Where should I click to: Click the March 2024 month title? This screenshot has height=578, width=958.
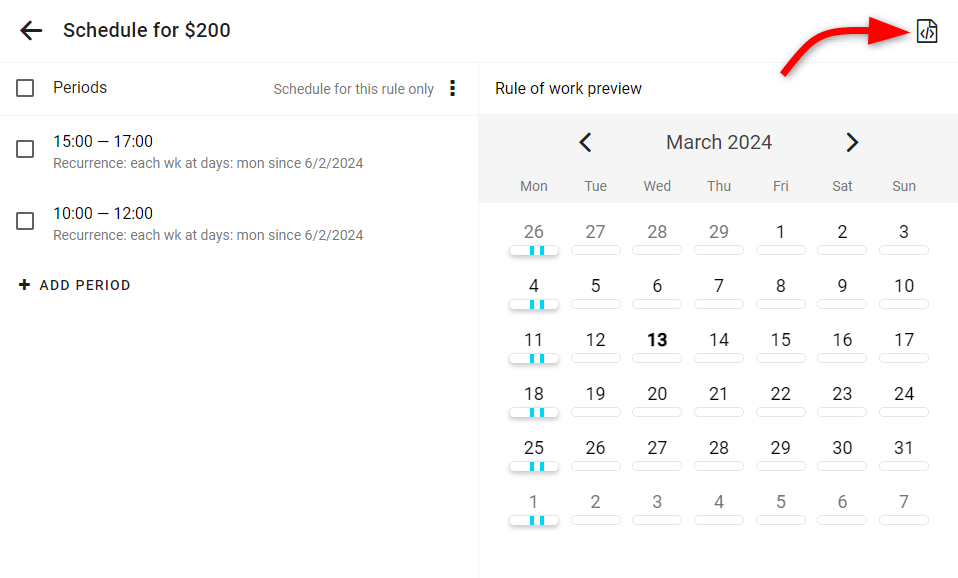[x=718, y=142]
